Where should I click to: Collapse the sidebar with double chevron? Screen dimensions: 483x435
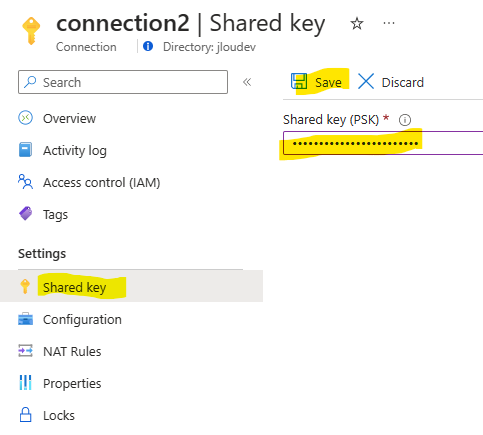[x=247, y=82]
